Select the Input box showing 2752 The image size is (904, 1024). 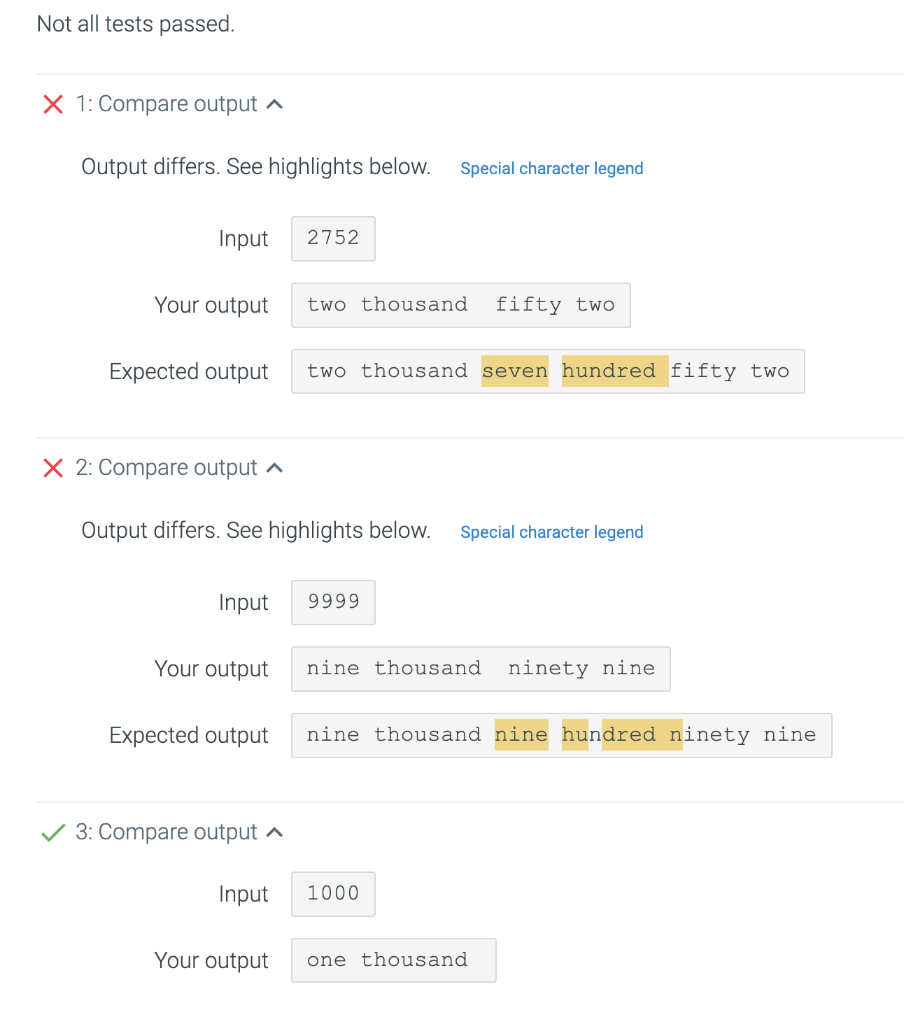tap(333, 238)
